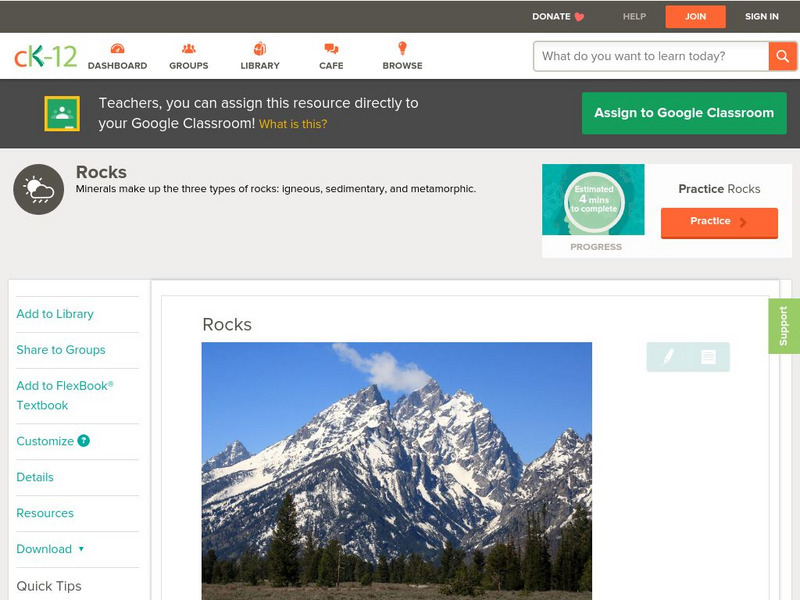
Task: Click the 'Practice Rocks' heading text
Action: pyautogui.click(x=719, y=189)
